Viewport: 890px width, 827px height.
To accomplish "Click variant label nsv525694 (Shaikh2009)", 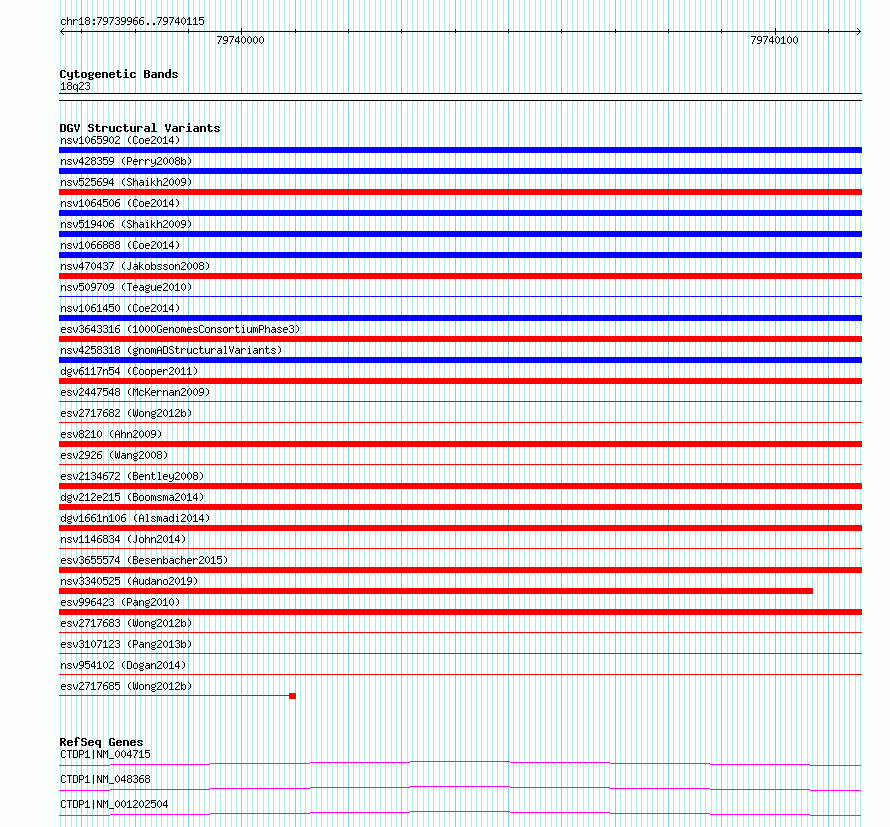I will (x=126, y=182).
